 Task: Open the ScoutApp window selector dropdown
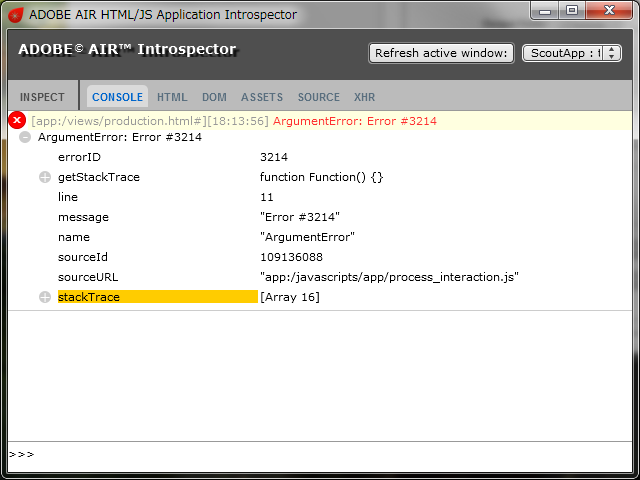point(572,53)
